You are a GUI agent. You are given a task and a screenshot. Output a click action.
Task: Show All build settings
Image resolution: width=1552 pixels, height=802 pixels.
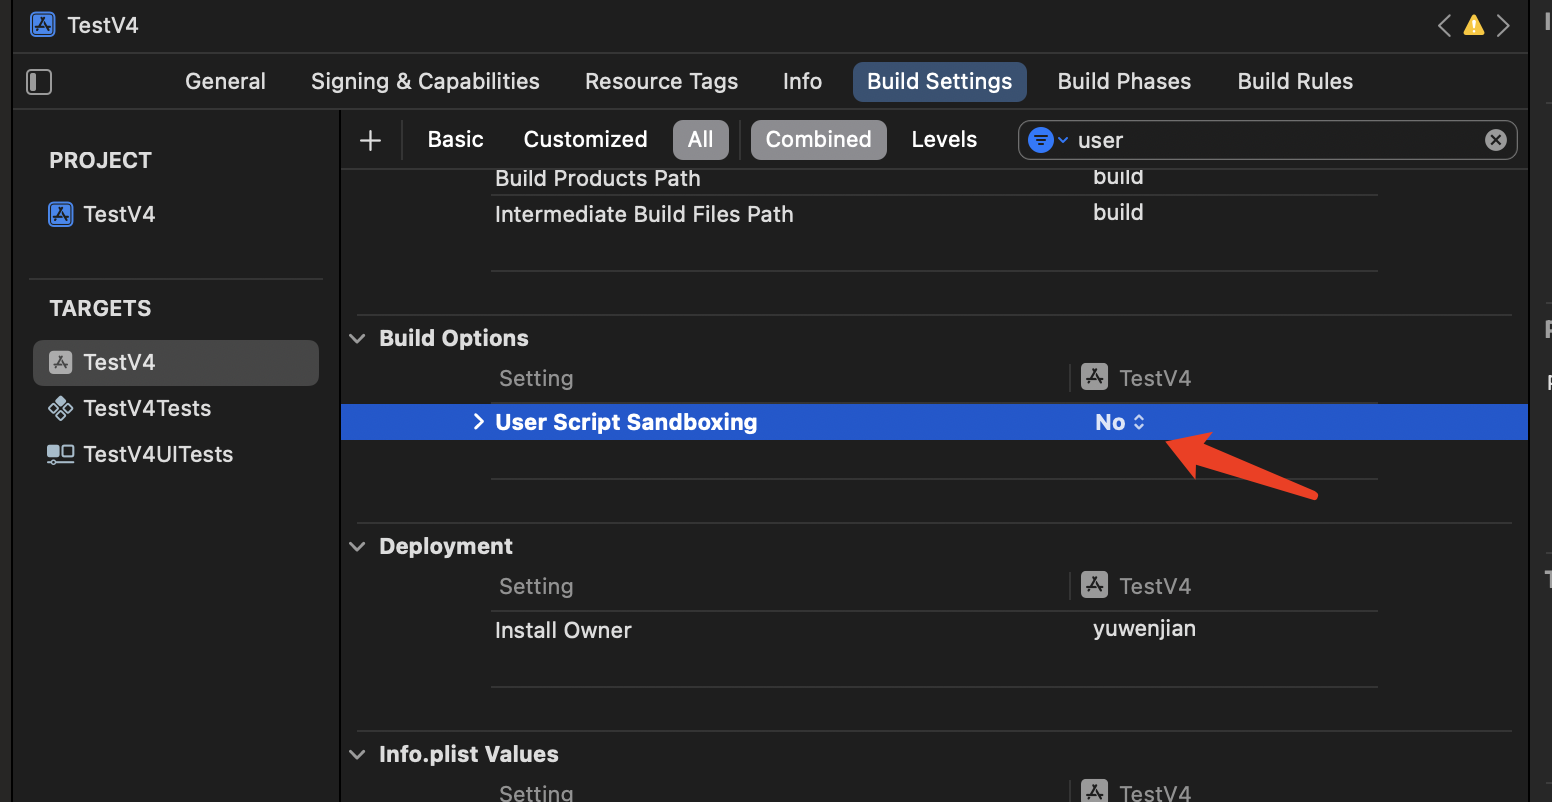pyautogui.click(x=700, y=140)
